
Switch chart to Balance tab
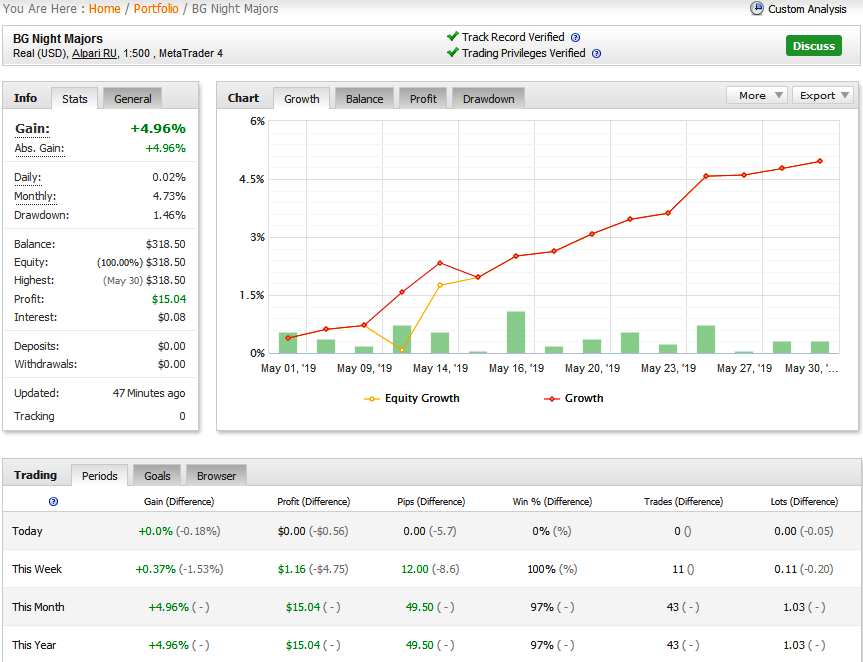[x=364, y=99]
